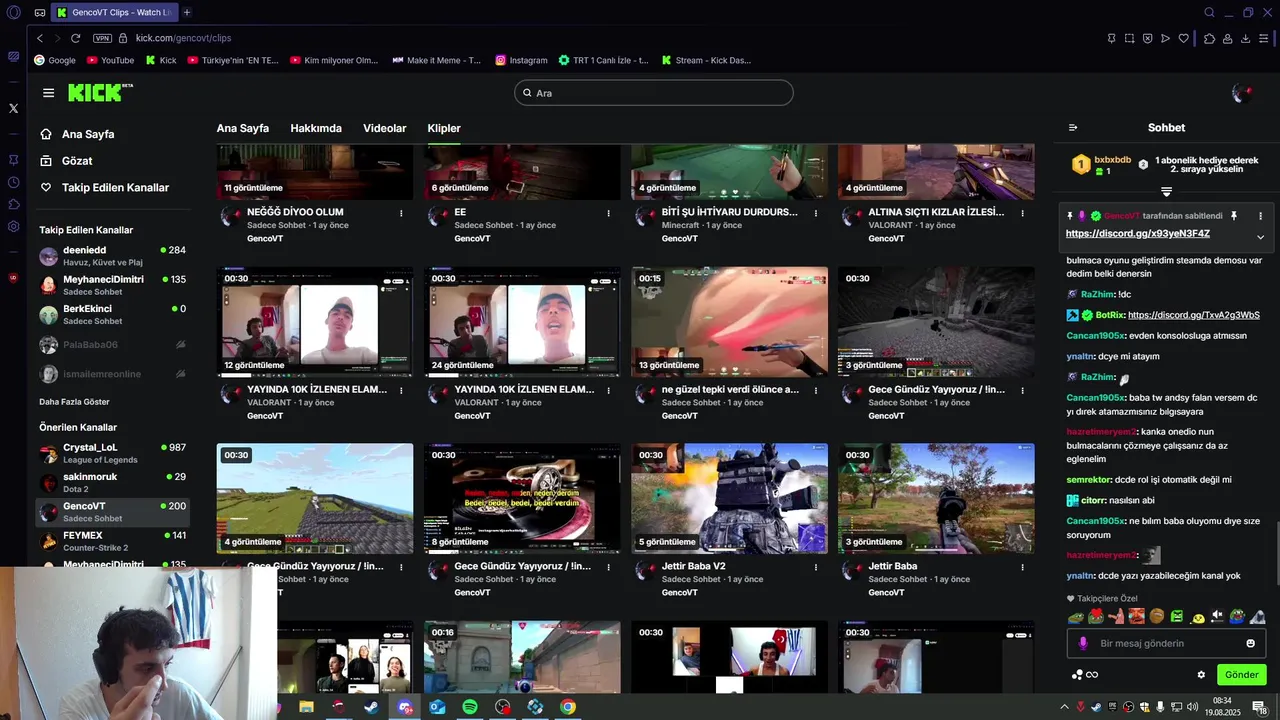The height and width of the screenshot is (720, 1280).
Task: Go back using the browser back arrow
Action: point(39,38)
